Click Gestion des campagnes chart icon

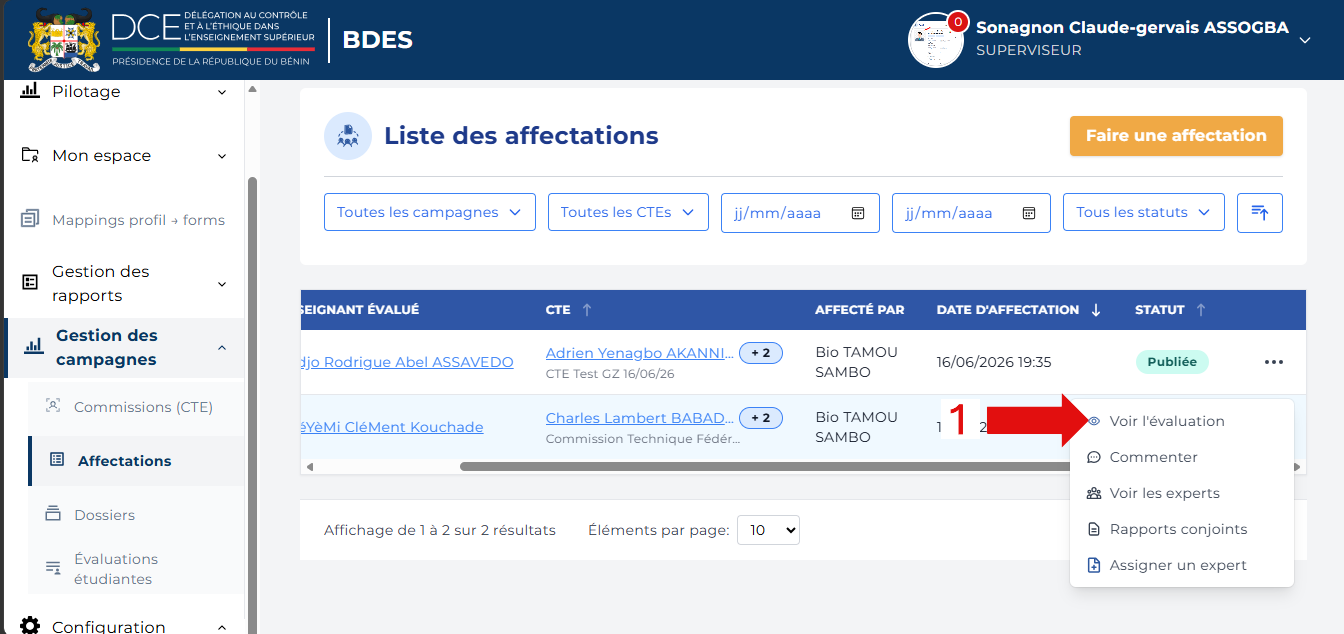(34, 347)
